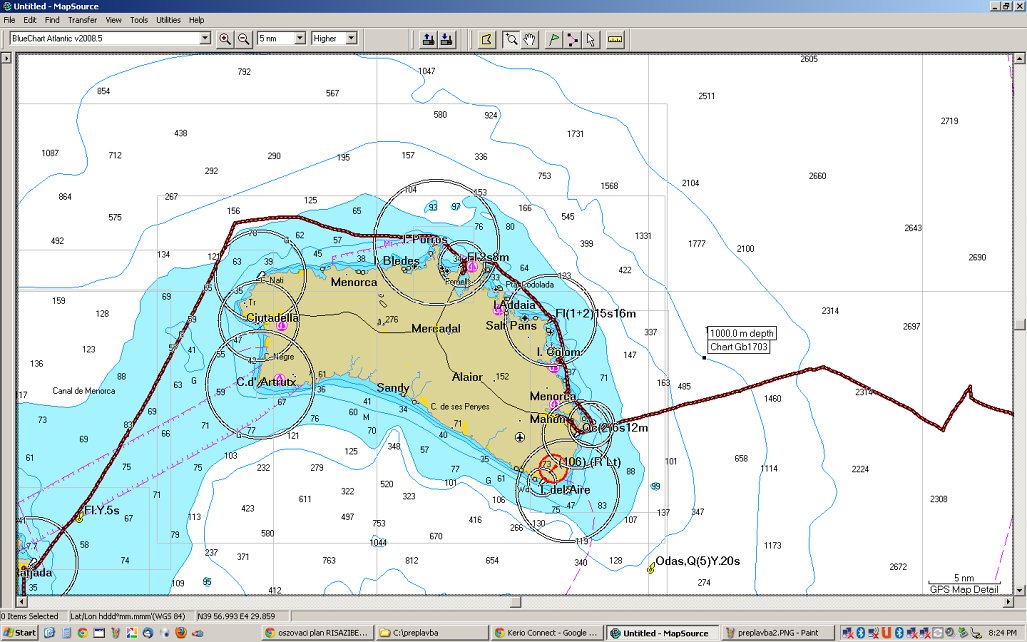Open BlueChart Atlantic map product dropdown

click(x=205, y=38)
